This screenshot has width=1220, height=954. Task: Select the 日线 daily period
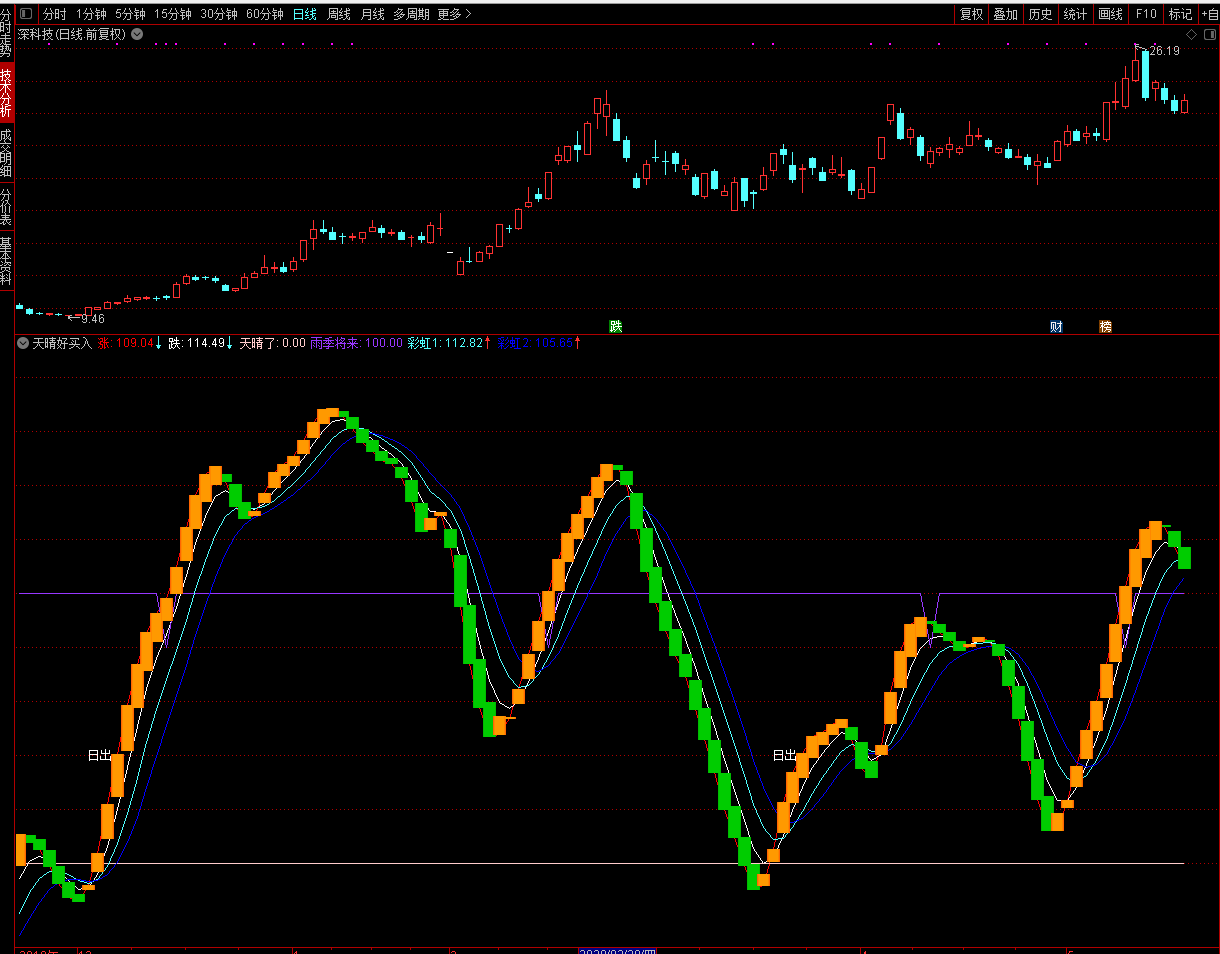pyautogui.click(x=305, y=14)
